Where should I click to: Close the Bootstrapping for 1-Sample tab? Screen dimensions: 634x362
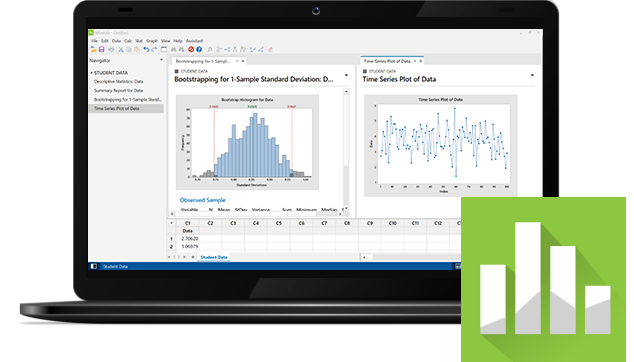click(243, 61)
